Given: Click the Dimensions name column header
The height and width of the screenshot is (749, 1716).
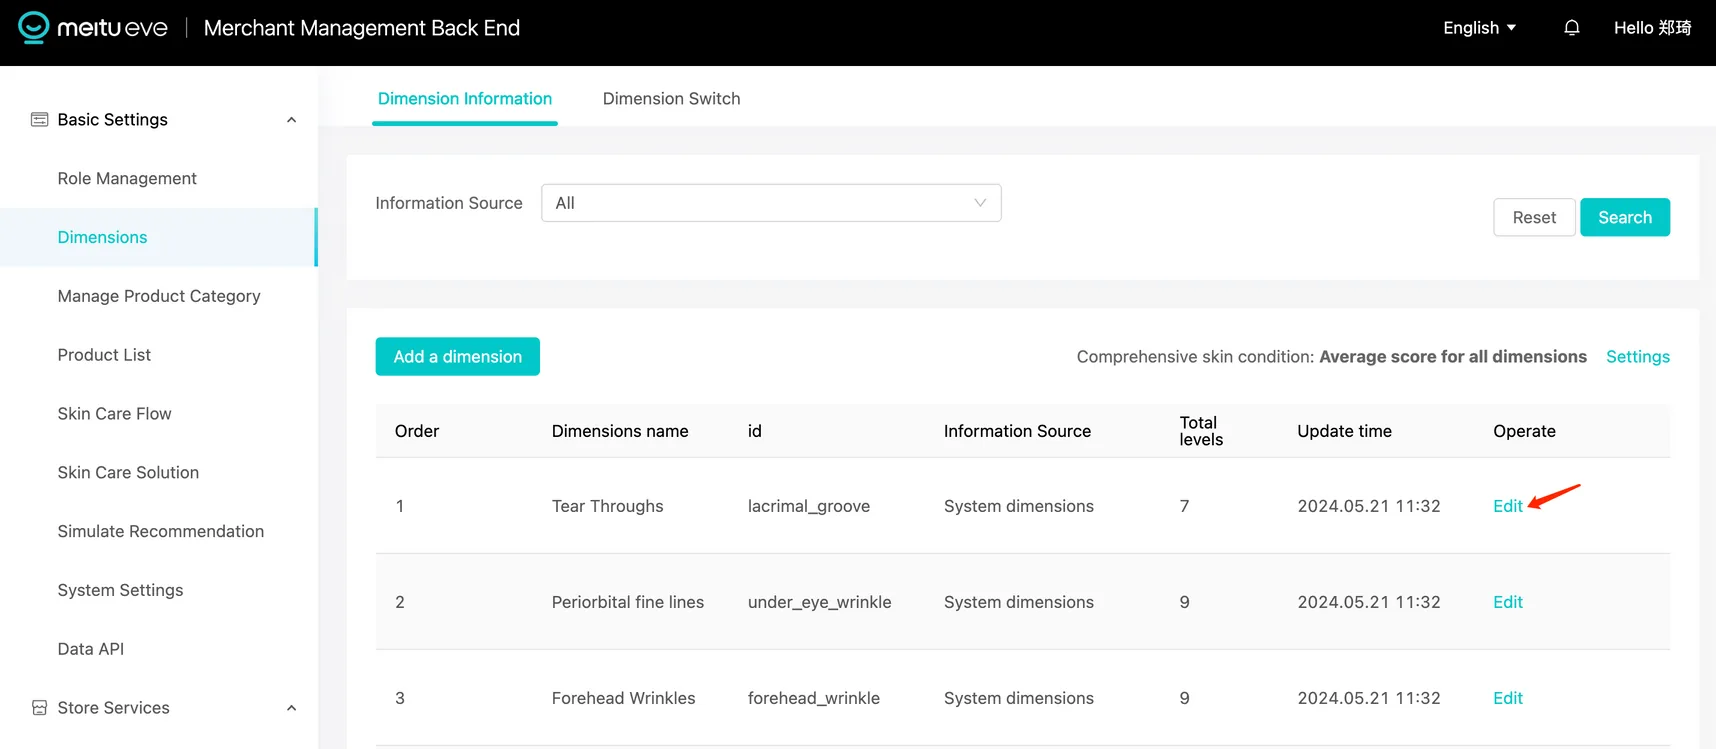Looking at the screenshot, I should (x=620, y=431).
